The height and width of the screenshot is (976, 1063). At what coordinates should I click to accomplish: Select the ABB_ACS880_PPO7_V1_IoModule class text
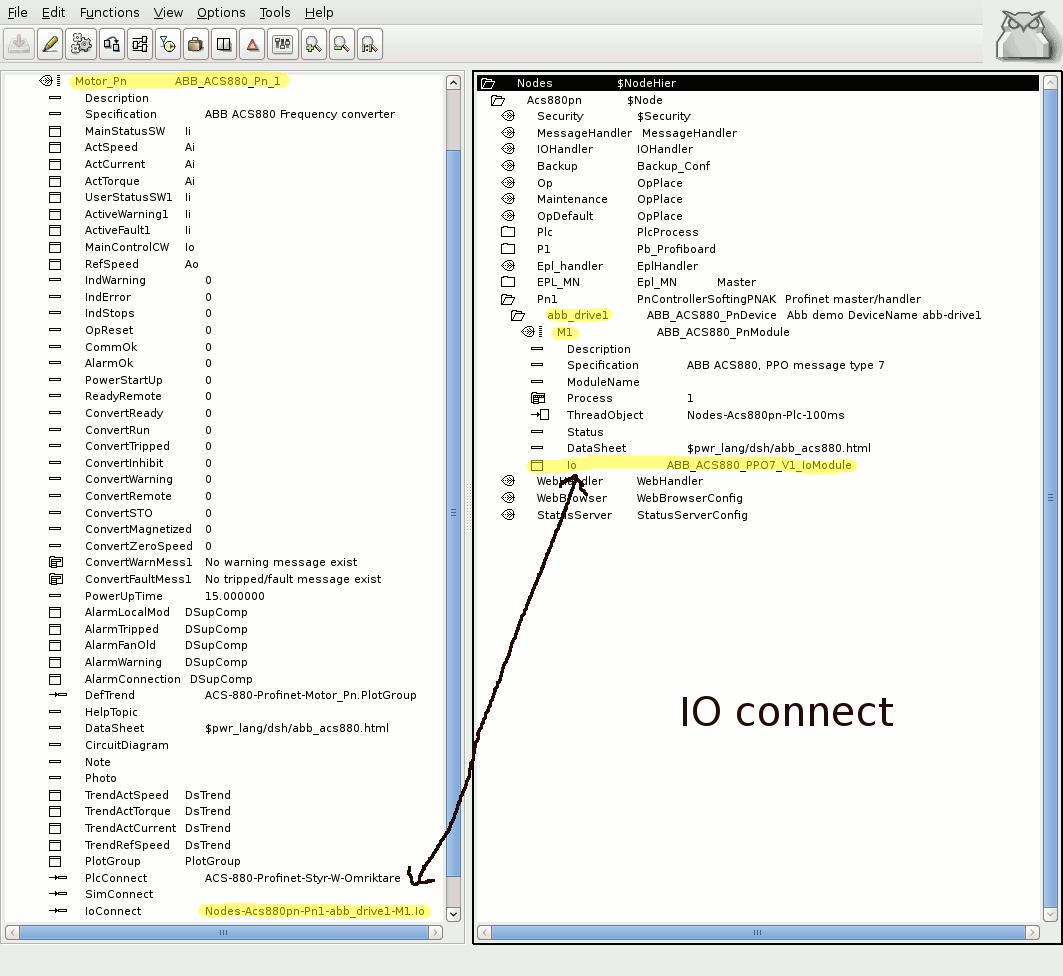tap(759, 465)
